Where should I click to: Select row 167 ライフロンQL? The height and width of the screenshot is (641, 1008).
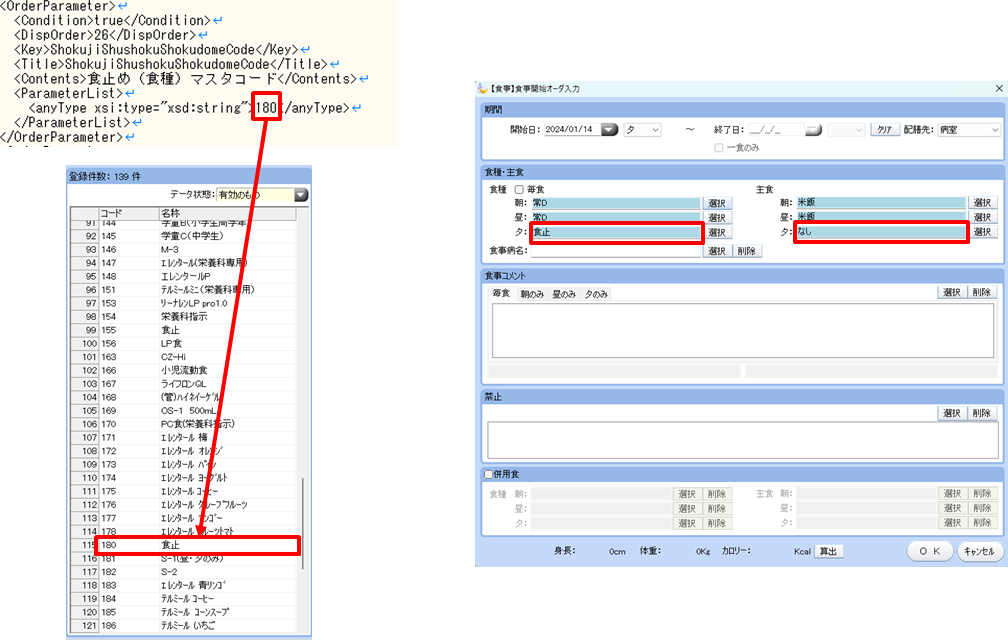pyautogui.click(x=183, y=384)
